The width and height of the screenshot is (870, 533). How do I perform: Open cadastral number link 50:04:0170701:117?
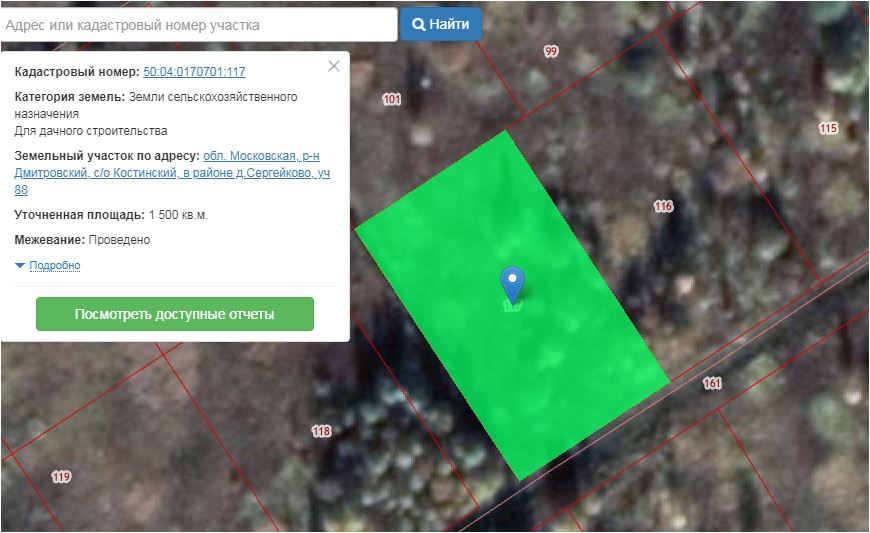(194, 72)
